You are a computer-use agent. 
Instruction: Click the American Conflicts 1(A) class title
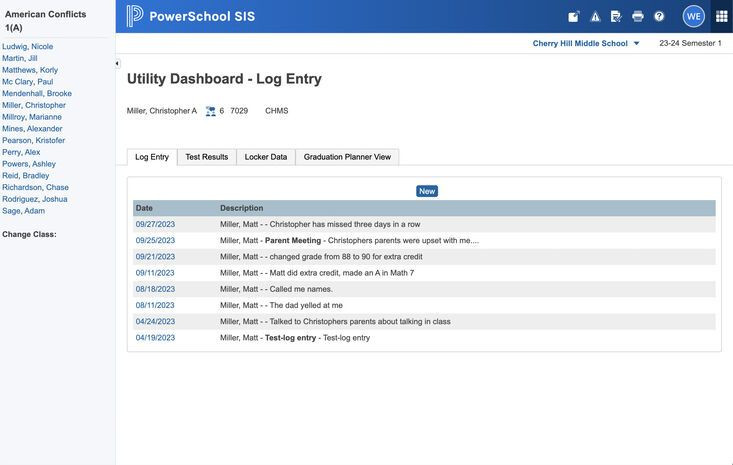click(45, 21)
